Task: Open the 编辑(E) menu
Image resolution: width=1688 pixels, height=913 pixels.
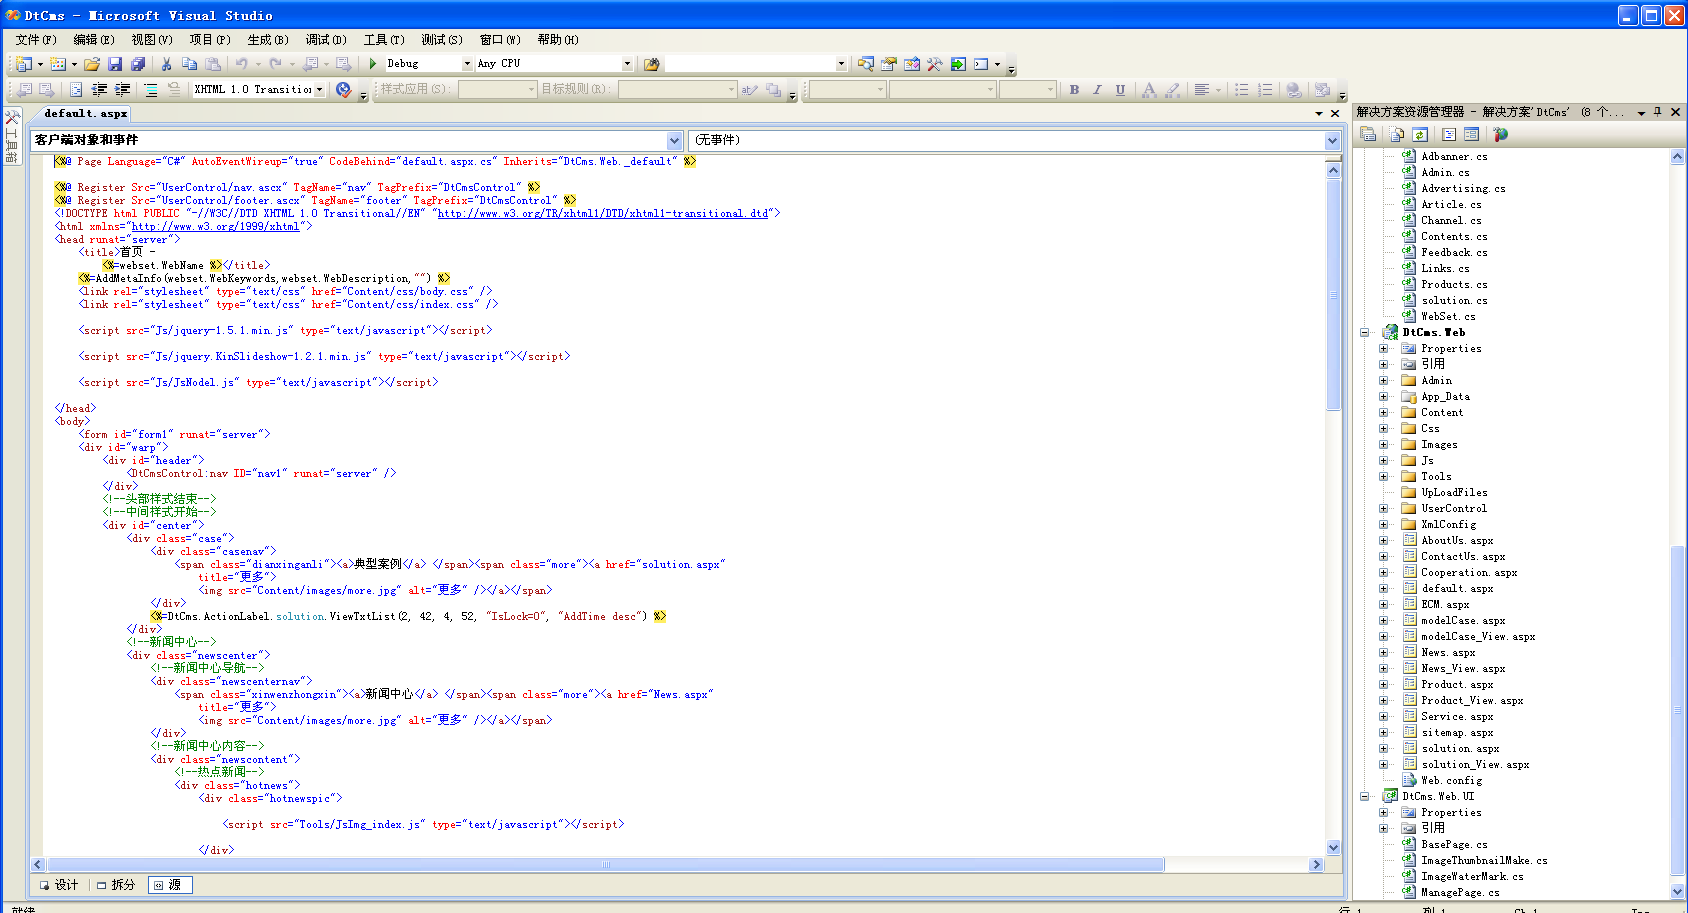Action: pyautogui.click(x=94, y=40)
